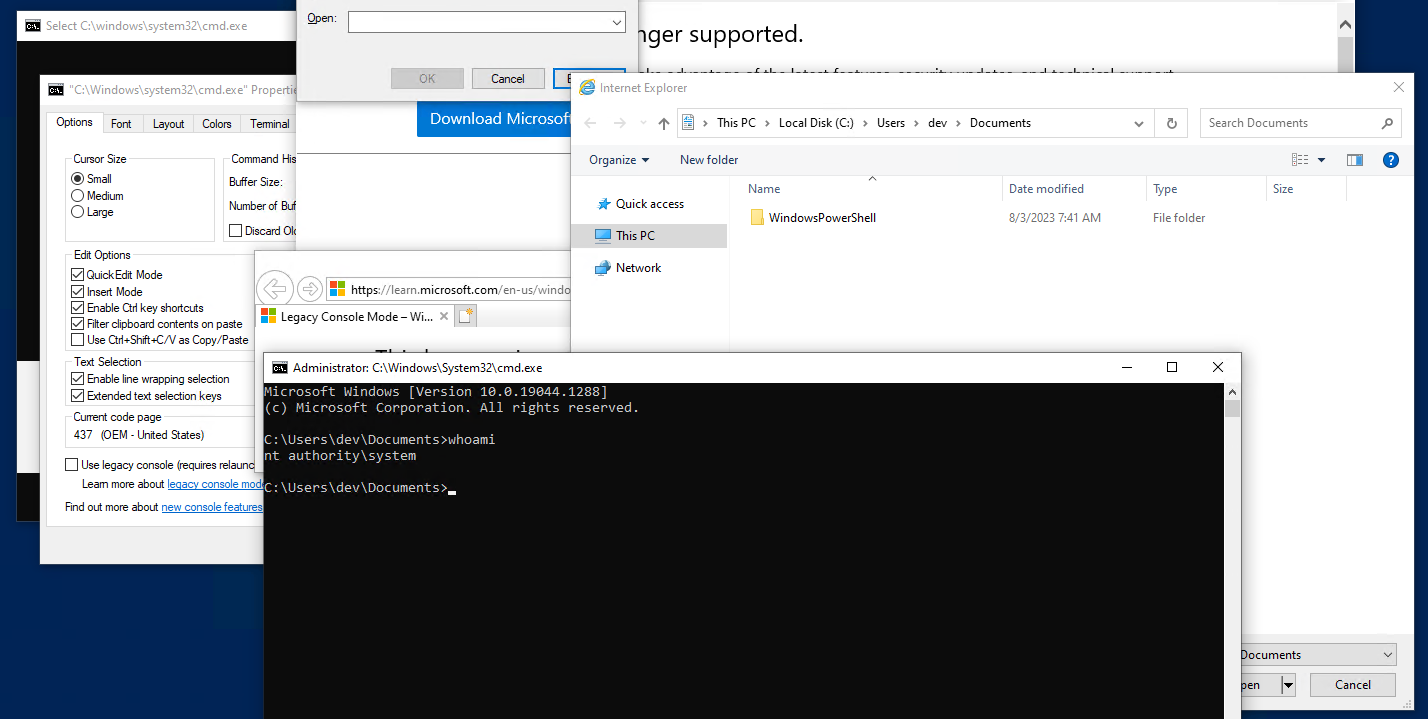This screenshot has height=719, width=1428.
Task: Click the Up arrow in file dialog
Action: [664, 123]
